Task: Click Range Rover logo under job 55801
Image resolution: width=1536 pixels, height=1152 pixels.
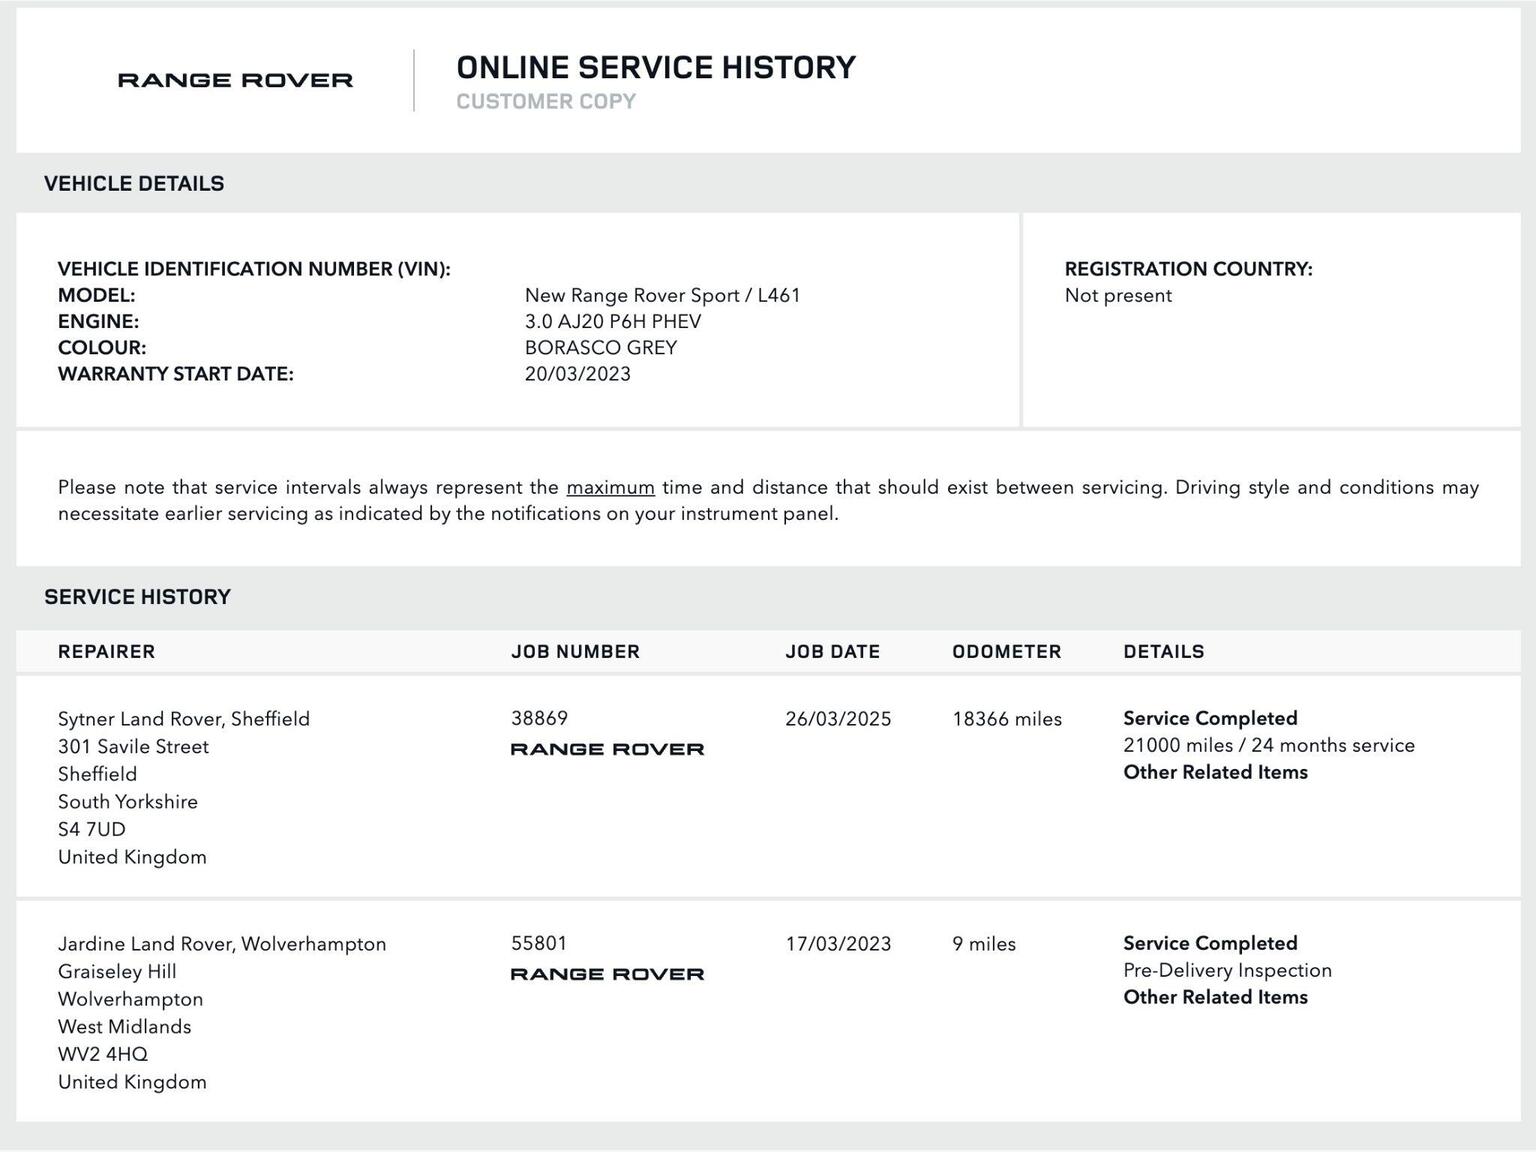Action: [x=607, y=974]
